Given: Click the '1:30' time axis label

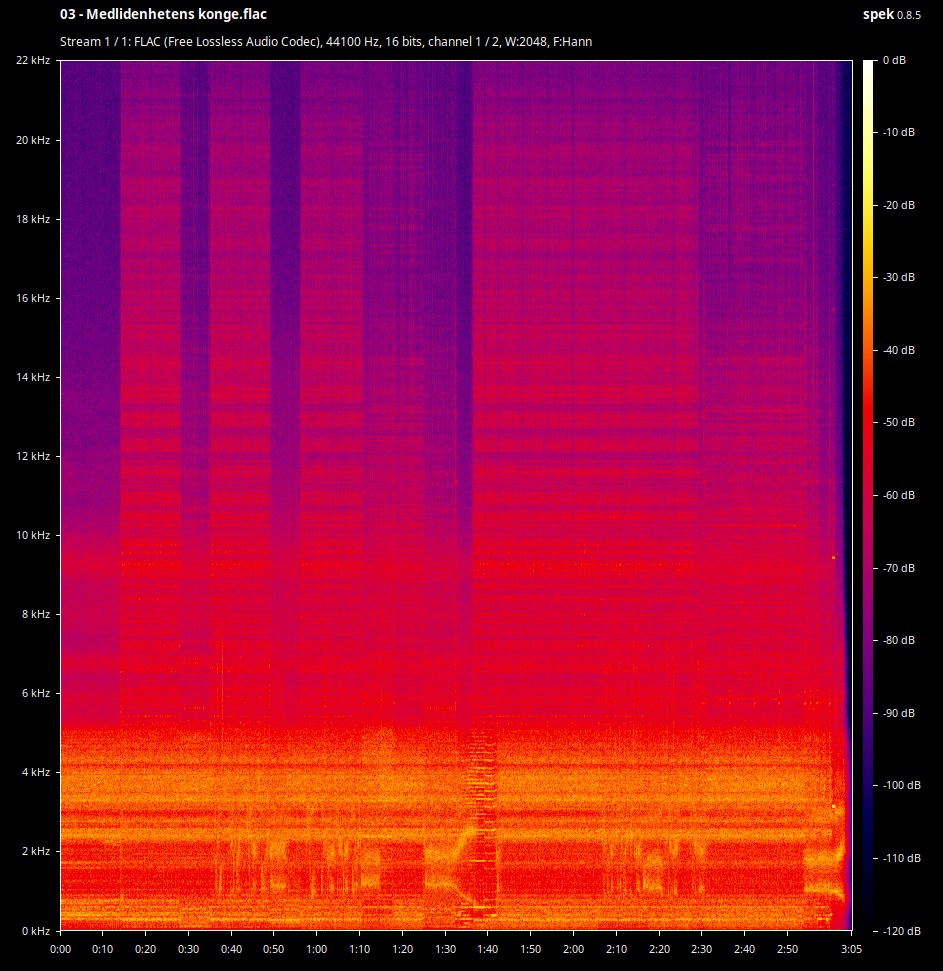Looking at the screenshot, I should [445, 949].
